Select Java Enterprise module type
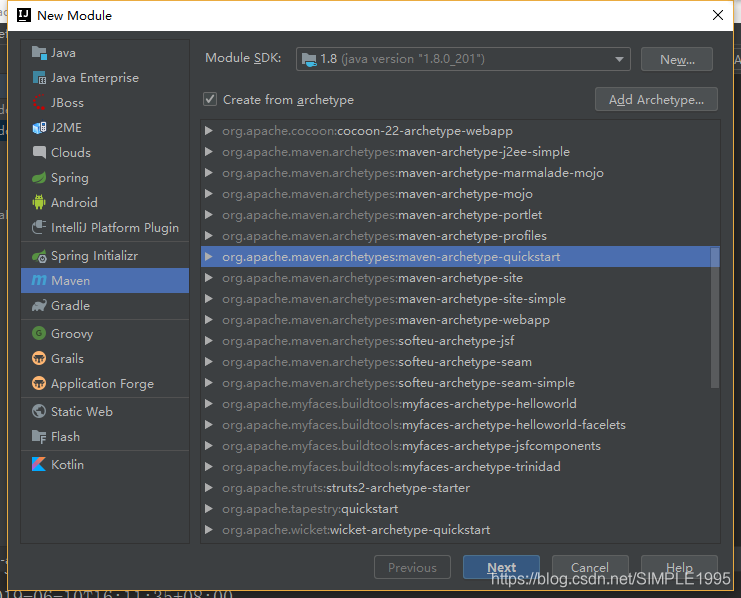The width and height of the screenshot is (741, 598). (x=105, y=78)
